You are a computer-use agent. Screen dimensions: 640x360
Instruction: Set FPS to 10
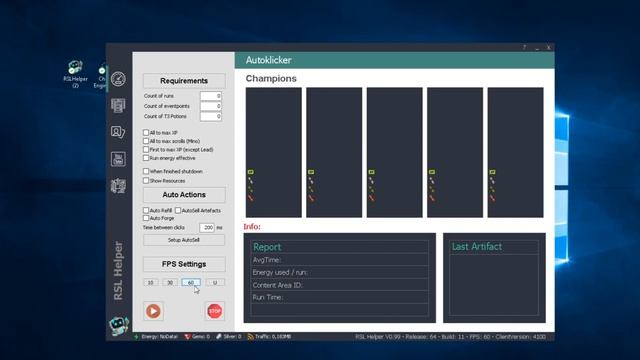(151, 282)
